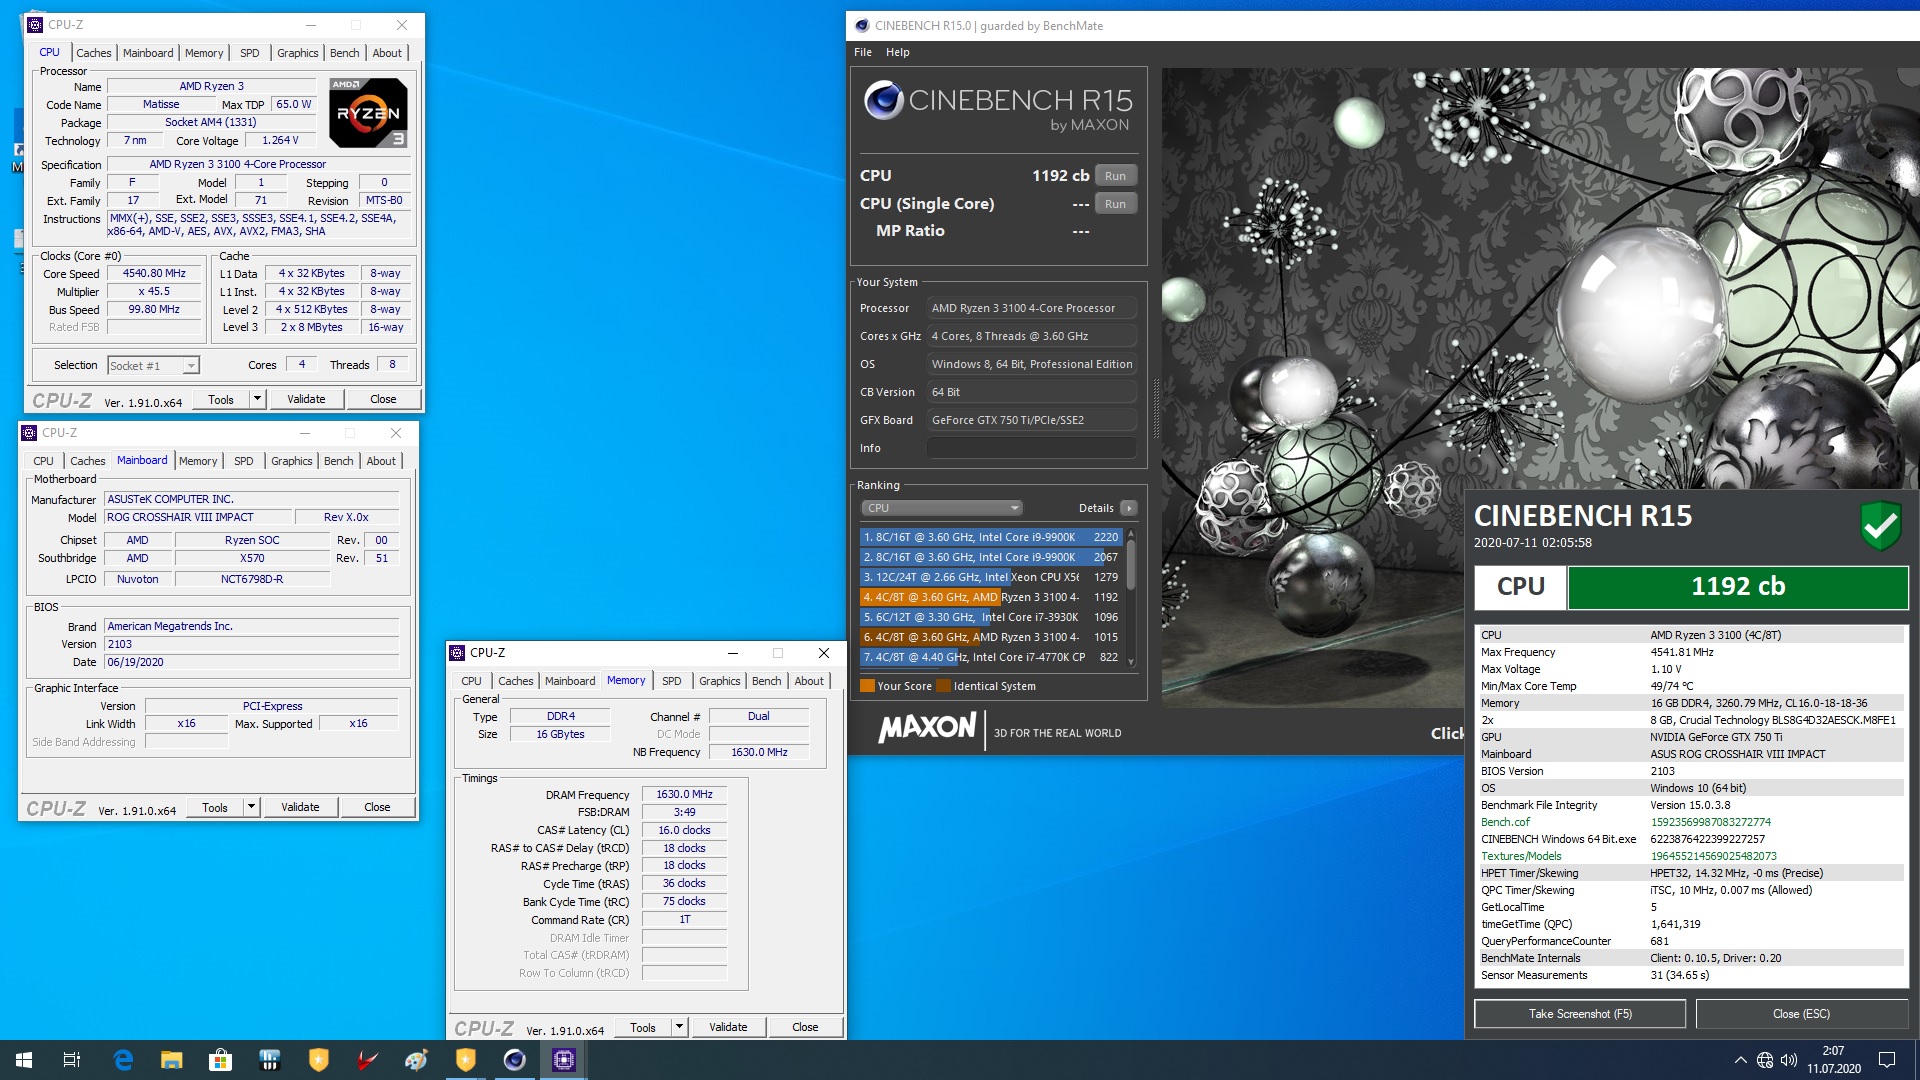Open Task View from the taskbar
The image size is (1920, 1080).
[72, 1060]
